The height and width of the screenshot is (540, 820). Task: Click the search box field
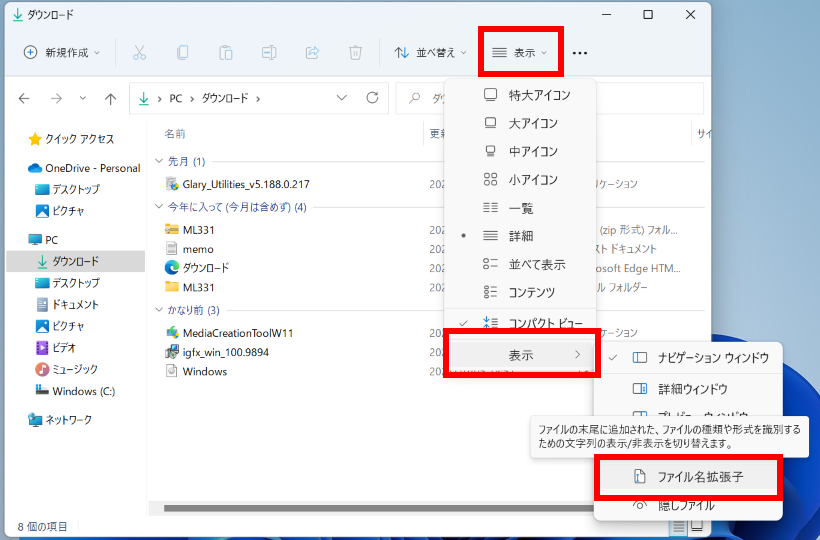[549, 98]
